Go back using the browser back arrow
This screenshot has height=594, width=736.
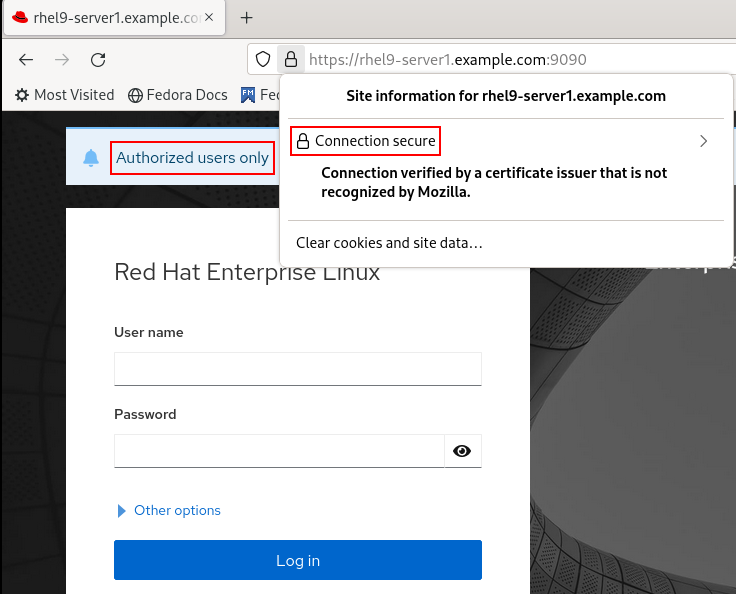coord(26,59)
